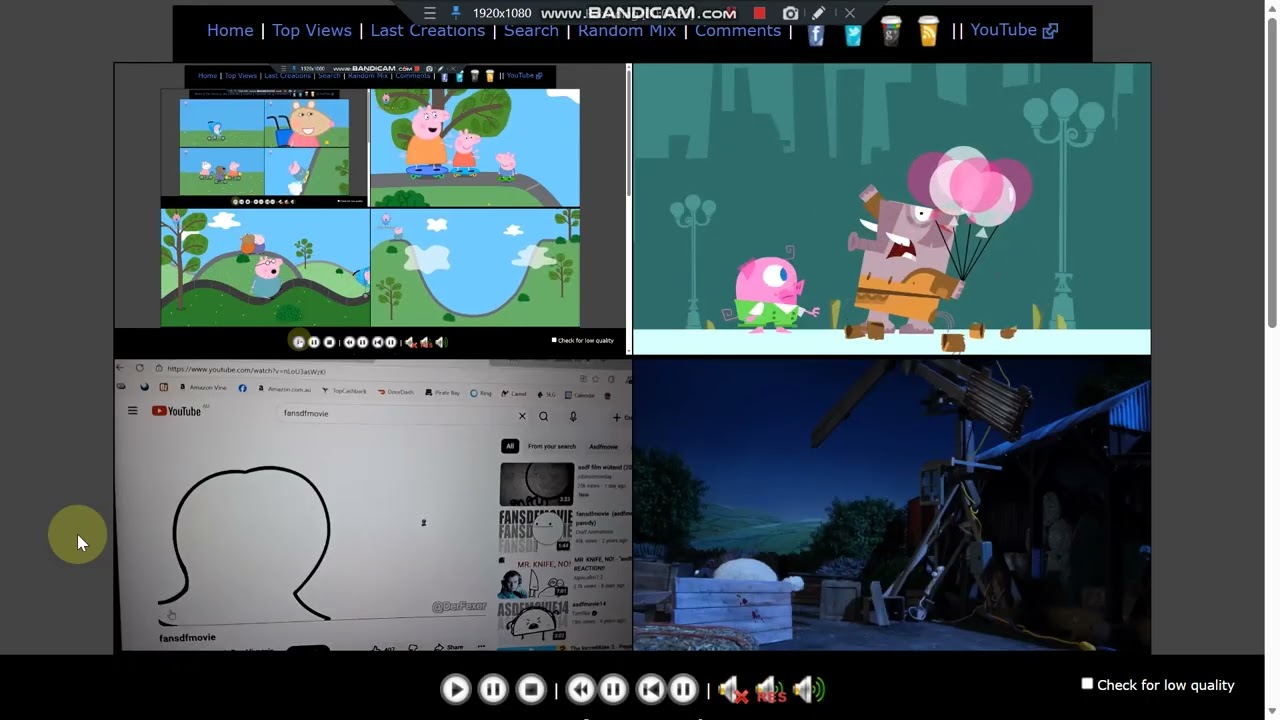Activate the Bandicam pencil drawing tool
Viewport: 1280px width, 720px height.
(x=819, y=13)
